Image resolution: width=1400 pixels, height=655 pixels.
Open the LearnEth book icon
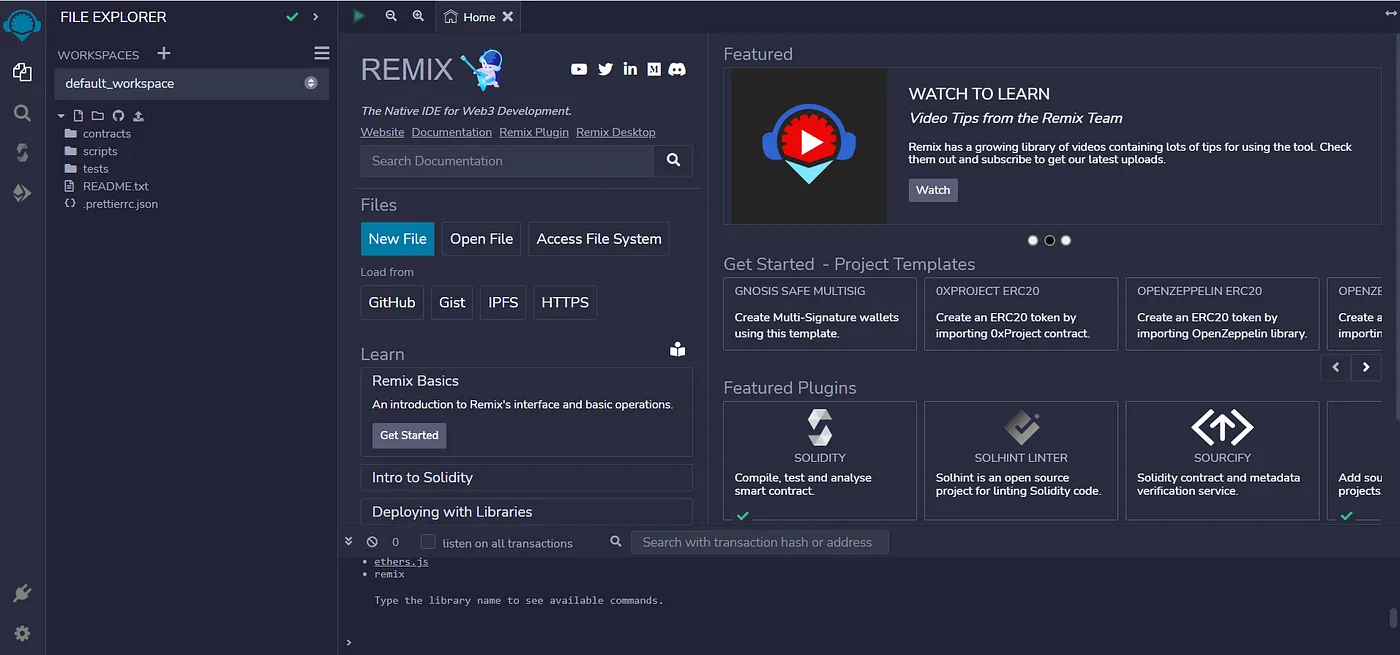[x=678, y=349]
